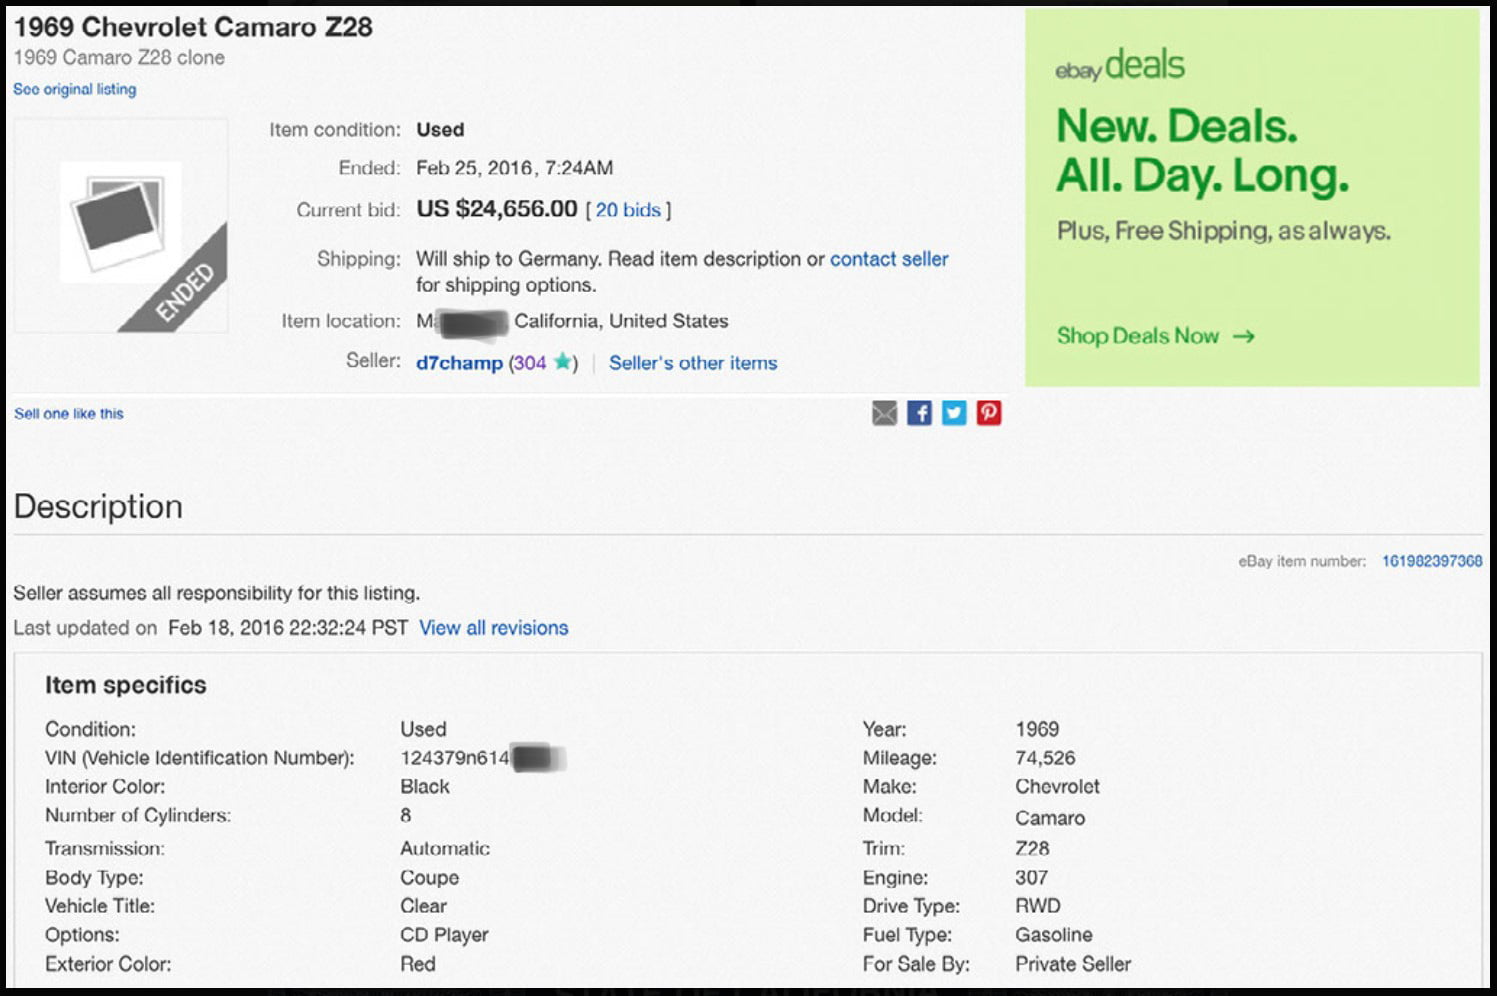Share listing on Facebook
Screen dimensions: 1497x996
click(919, 413)
